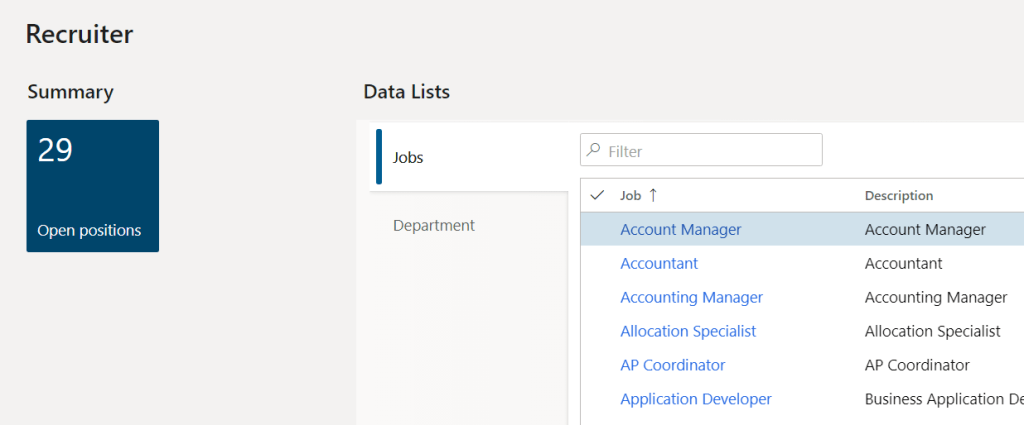Viewport: 1024px width, 425px height.
Task: Open the Allocation Specialist job link
Action: (x=688, y=331)
